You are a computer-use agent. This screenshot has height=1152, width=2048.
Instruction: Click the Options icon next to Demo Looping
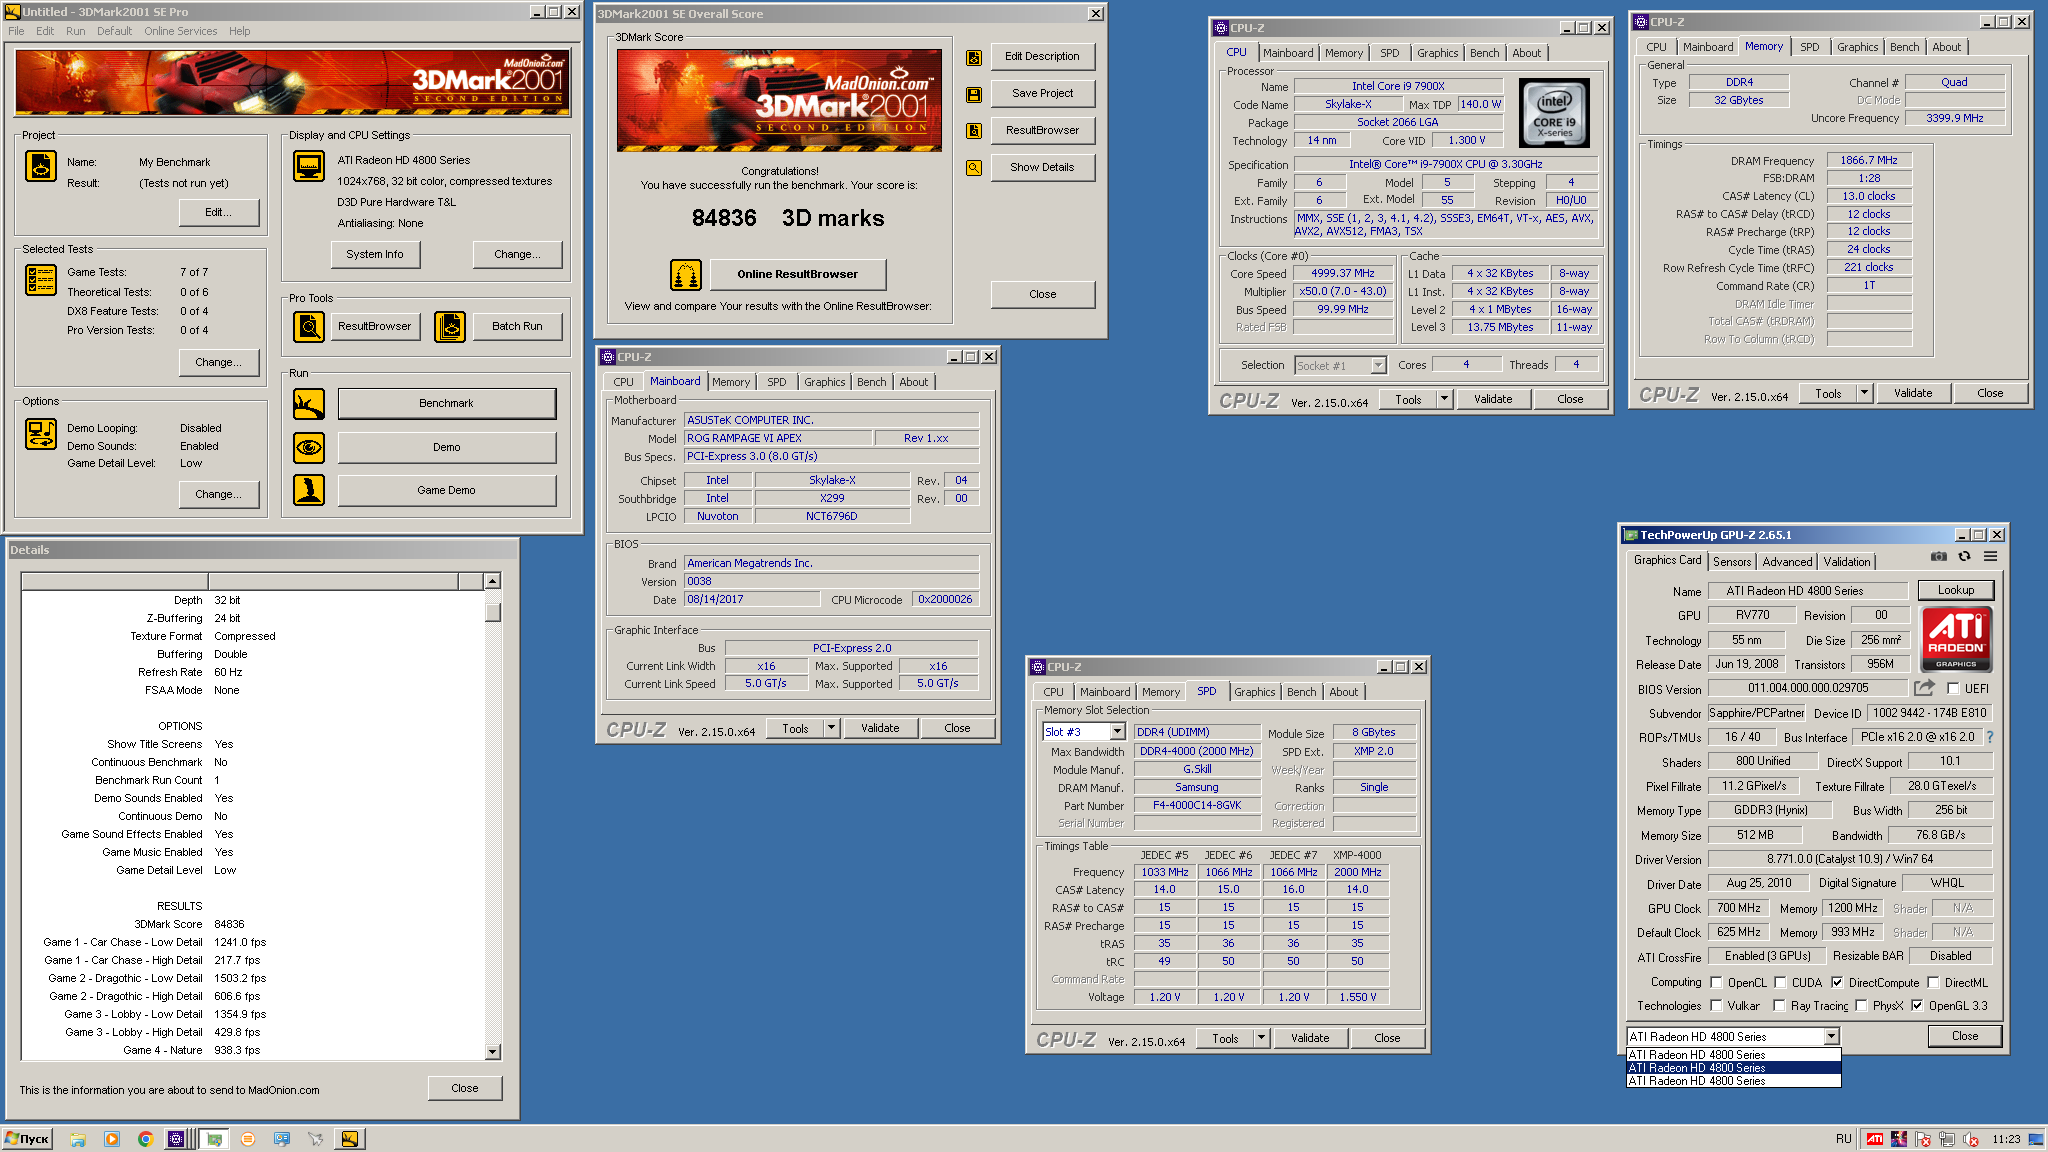[x=41, y=433]
